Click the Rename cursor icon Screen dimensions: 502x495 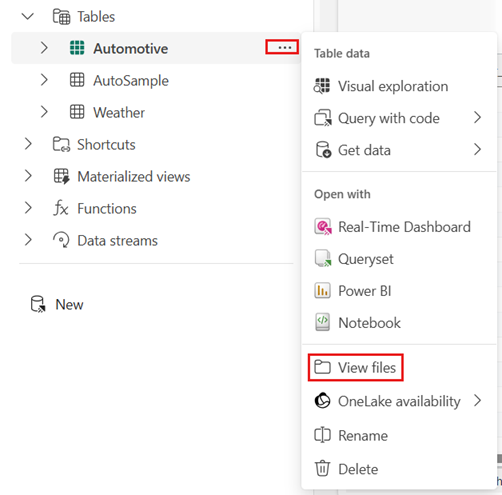(322, 435)
